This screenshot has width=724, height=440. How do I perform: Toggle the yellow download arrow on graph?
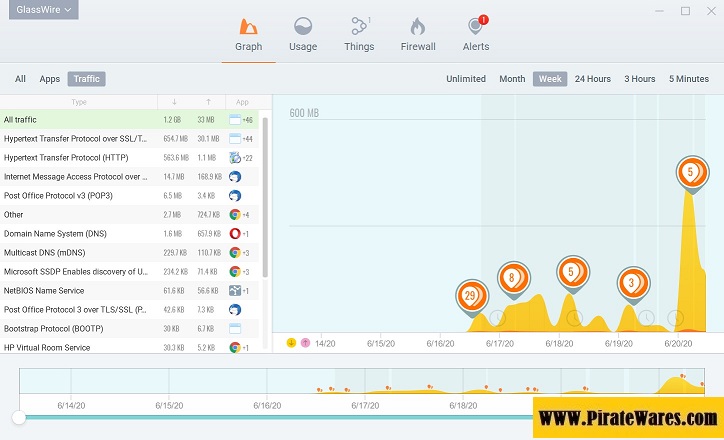pos(291,343)
